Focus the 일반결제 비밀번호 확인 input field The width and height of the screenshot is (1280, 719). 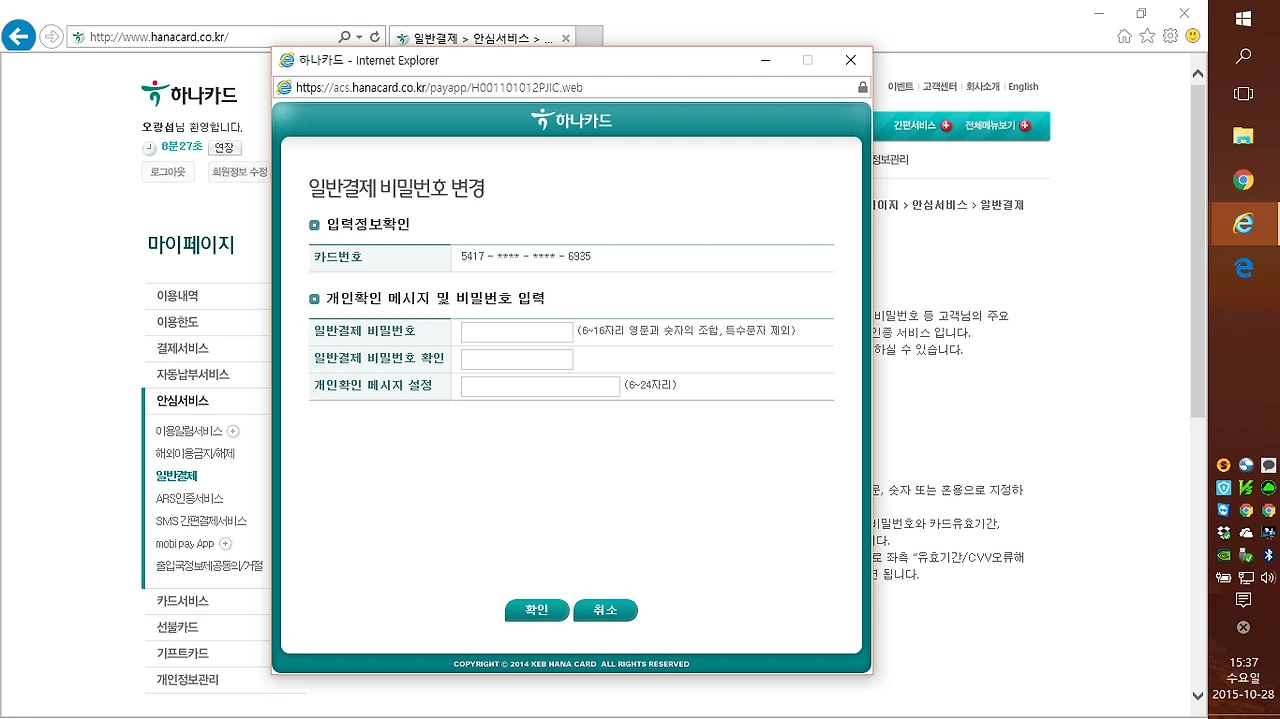tap(517, 359)
